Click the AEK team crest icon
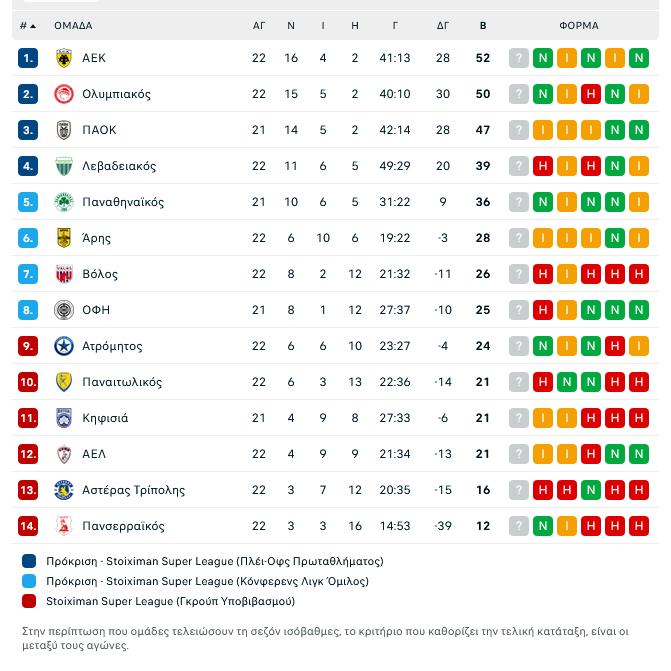671x671 pixels. (x=64, y=58)
